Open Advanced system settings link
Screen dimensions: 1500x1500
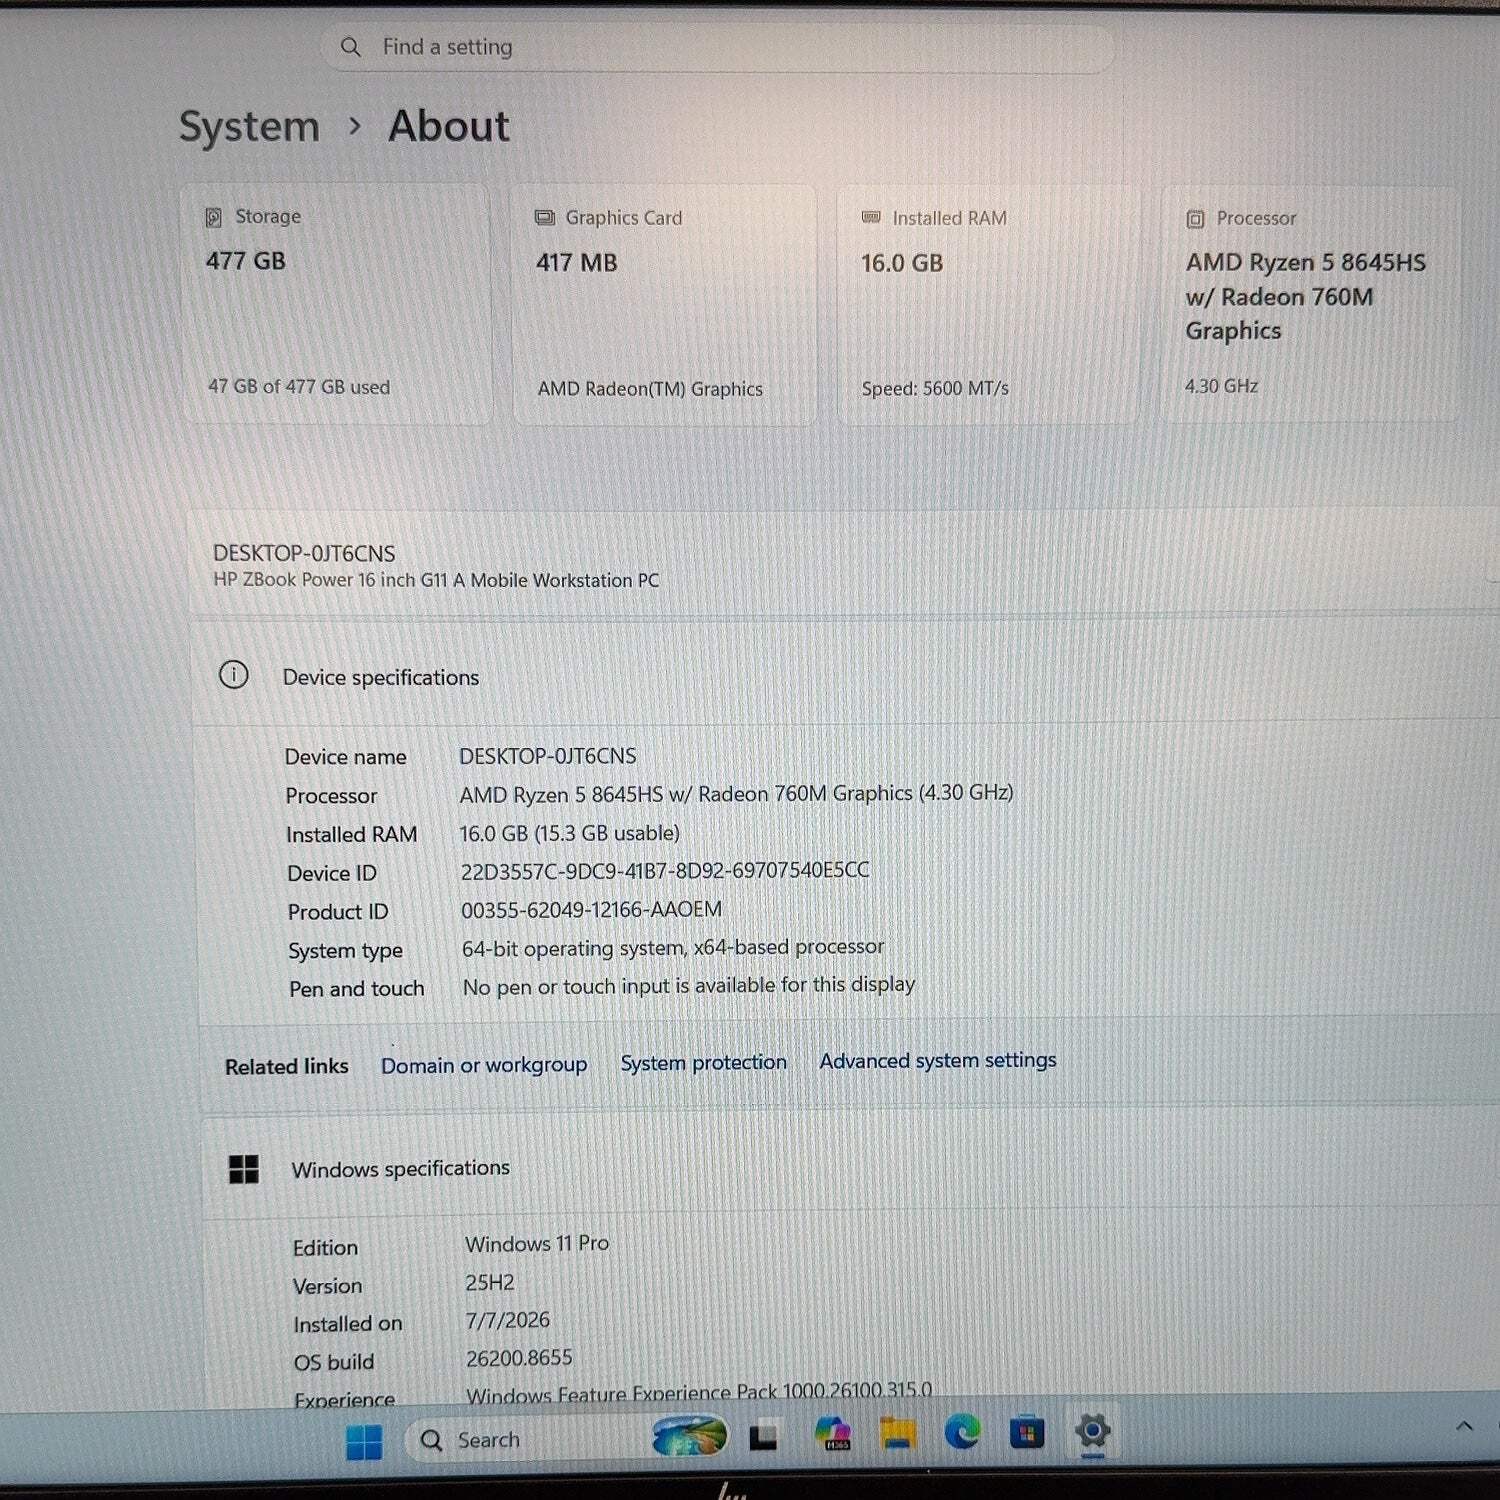[x=938, y=1060]
